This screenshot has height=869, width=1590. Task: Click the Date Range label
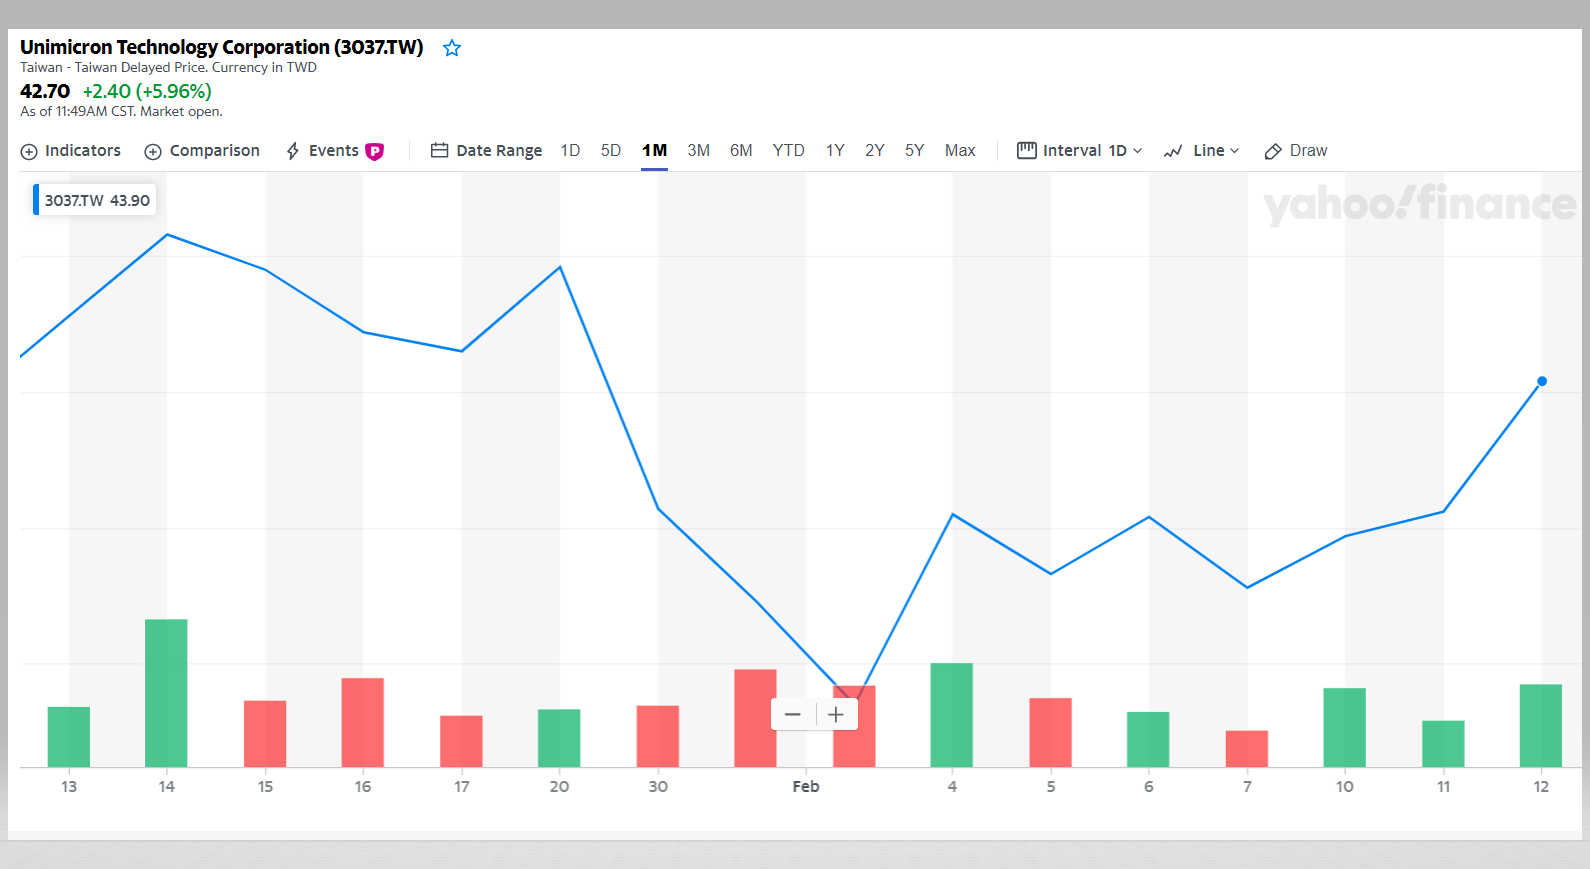click(499, 150)
